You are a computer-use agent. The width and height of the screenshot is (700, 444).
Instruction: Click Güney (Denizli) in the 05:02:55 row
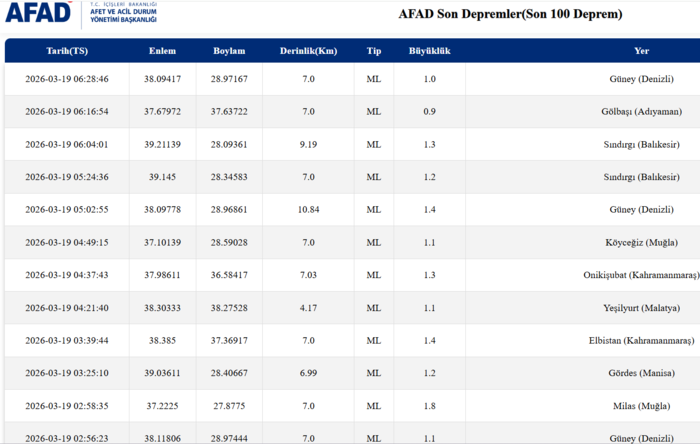pyautogui.click(x=642, y=210)
